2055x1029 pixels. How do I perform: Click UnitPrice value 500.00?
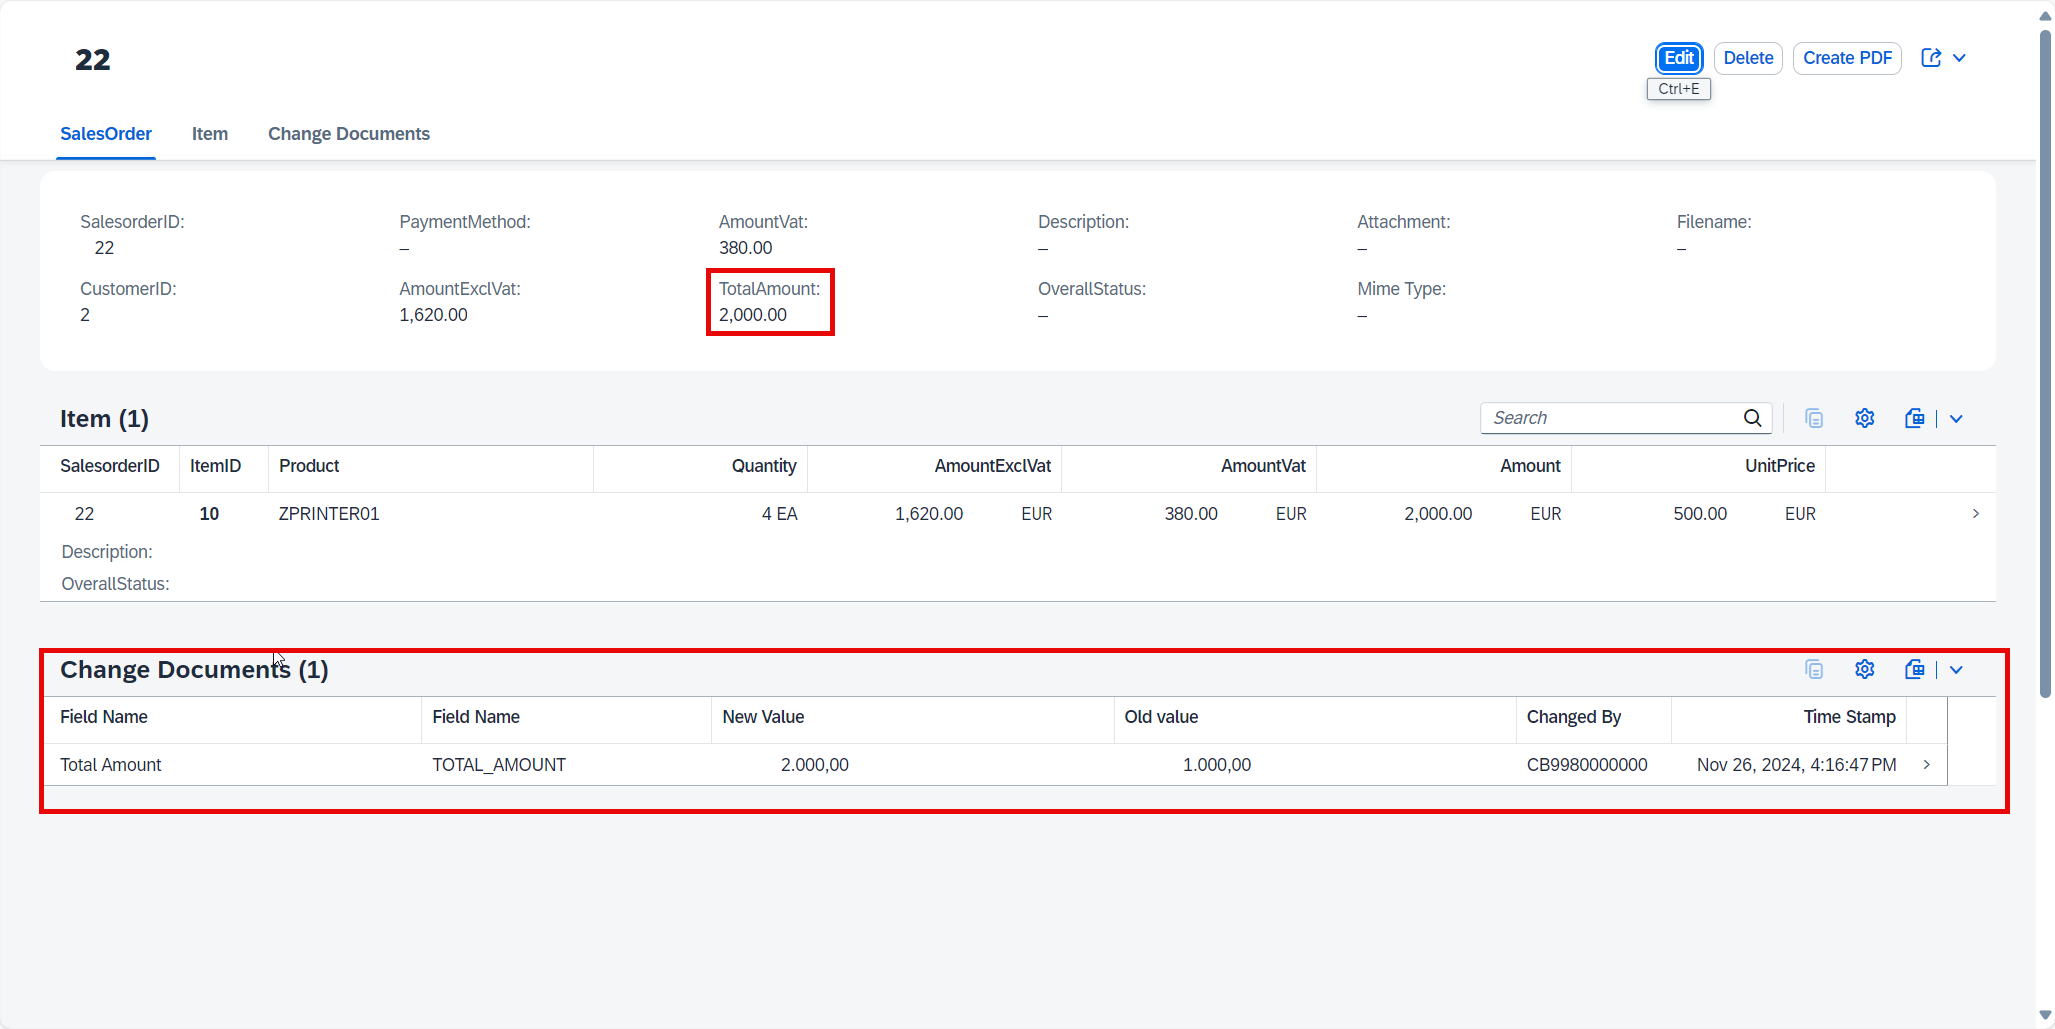tap(1700, 514)
